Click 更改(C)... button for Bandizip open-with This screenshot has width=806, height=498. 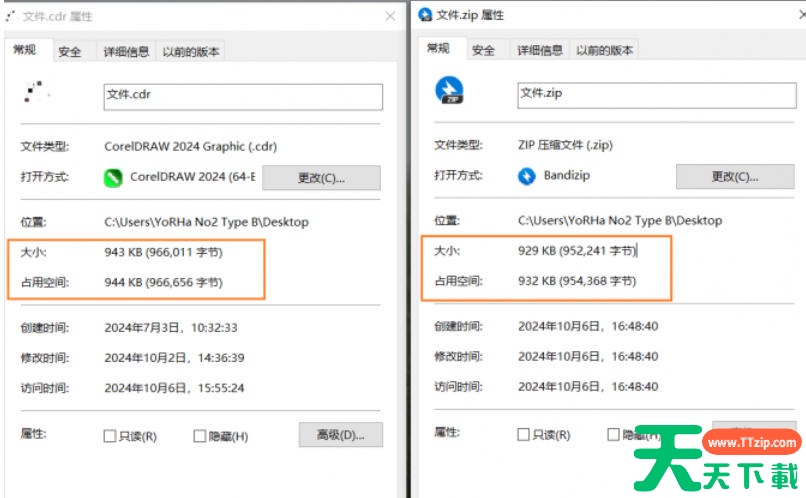tap(735, 176)
